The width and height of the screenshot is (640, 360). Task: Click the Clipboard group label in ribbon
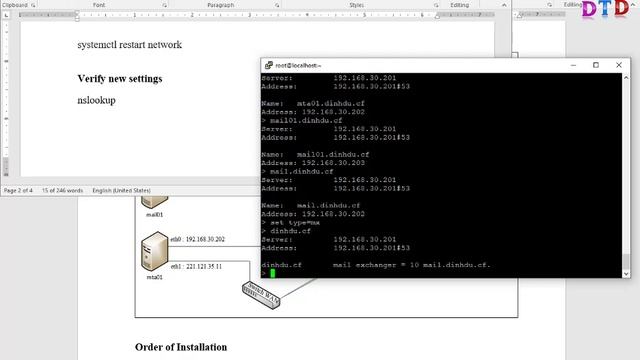15,5
